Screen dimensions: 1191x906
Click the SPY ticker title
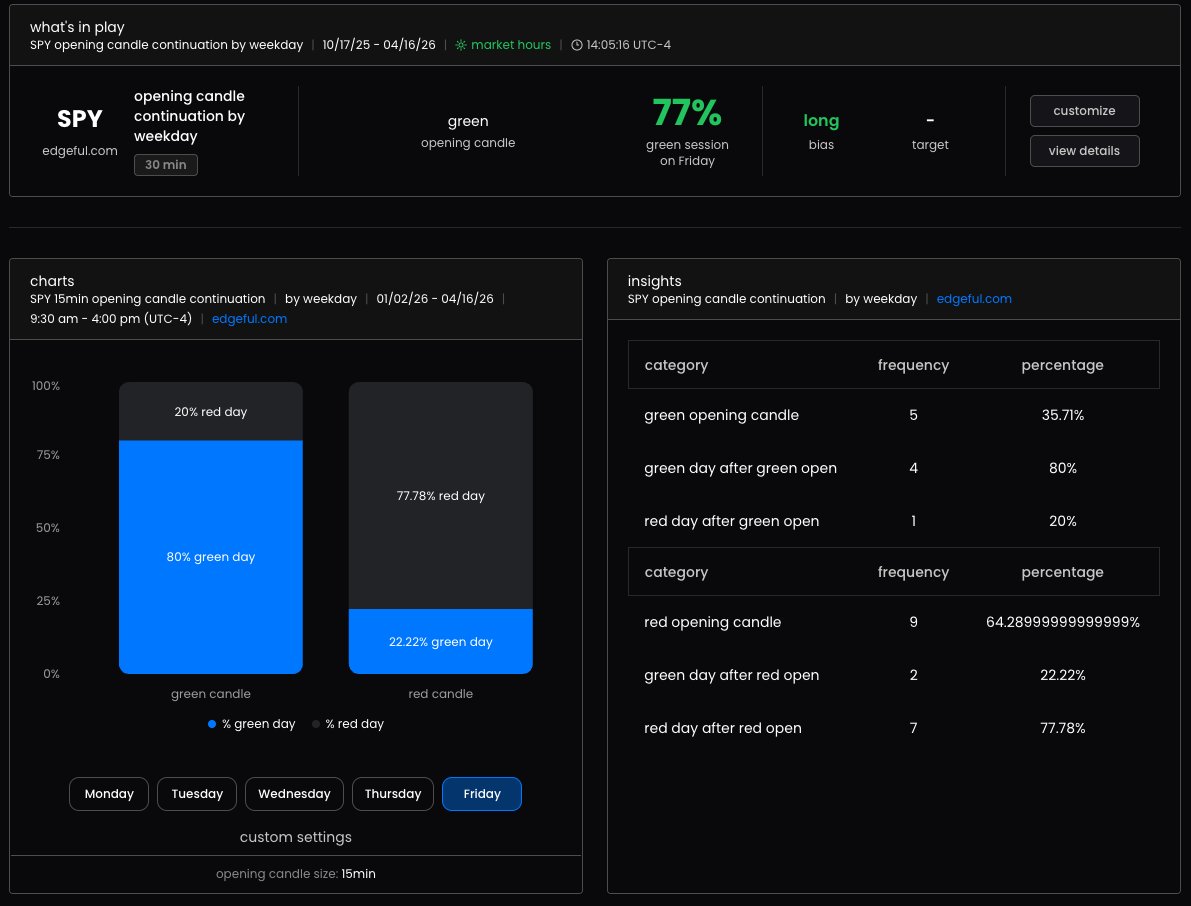[x=80, y=118]
